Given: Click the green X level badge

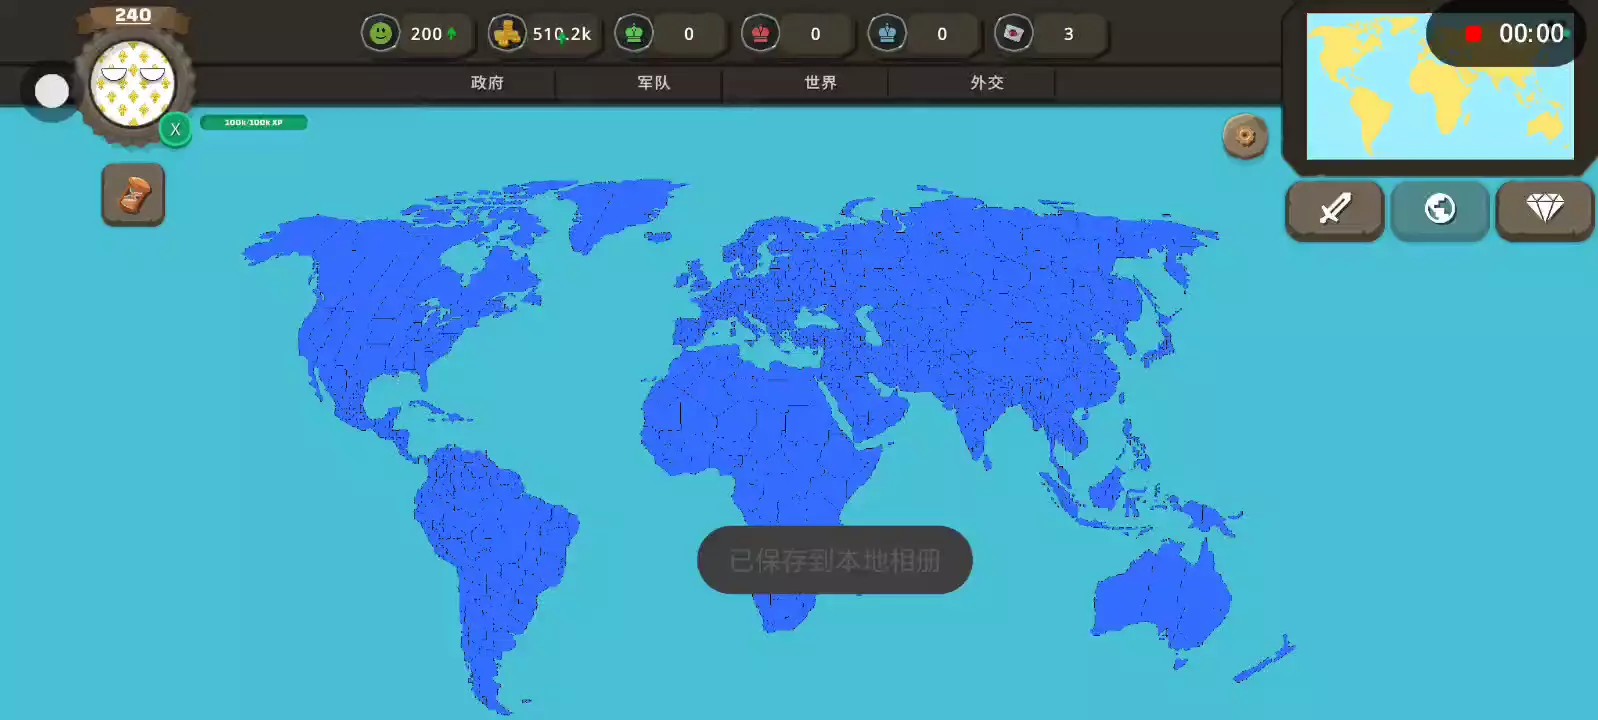Looking at the screenshot, I should pyautogui.click(x=175, y=130).
